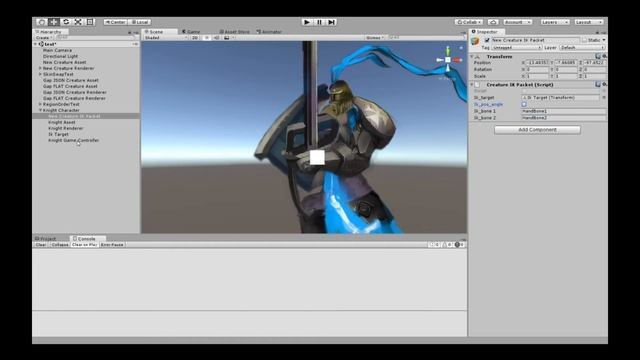Select Main Camera in Hierarchy

coord(57,50)
